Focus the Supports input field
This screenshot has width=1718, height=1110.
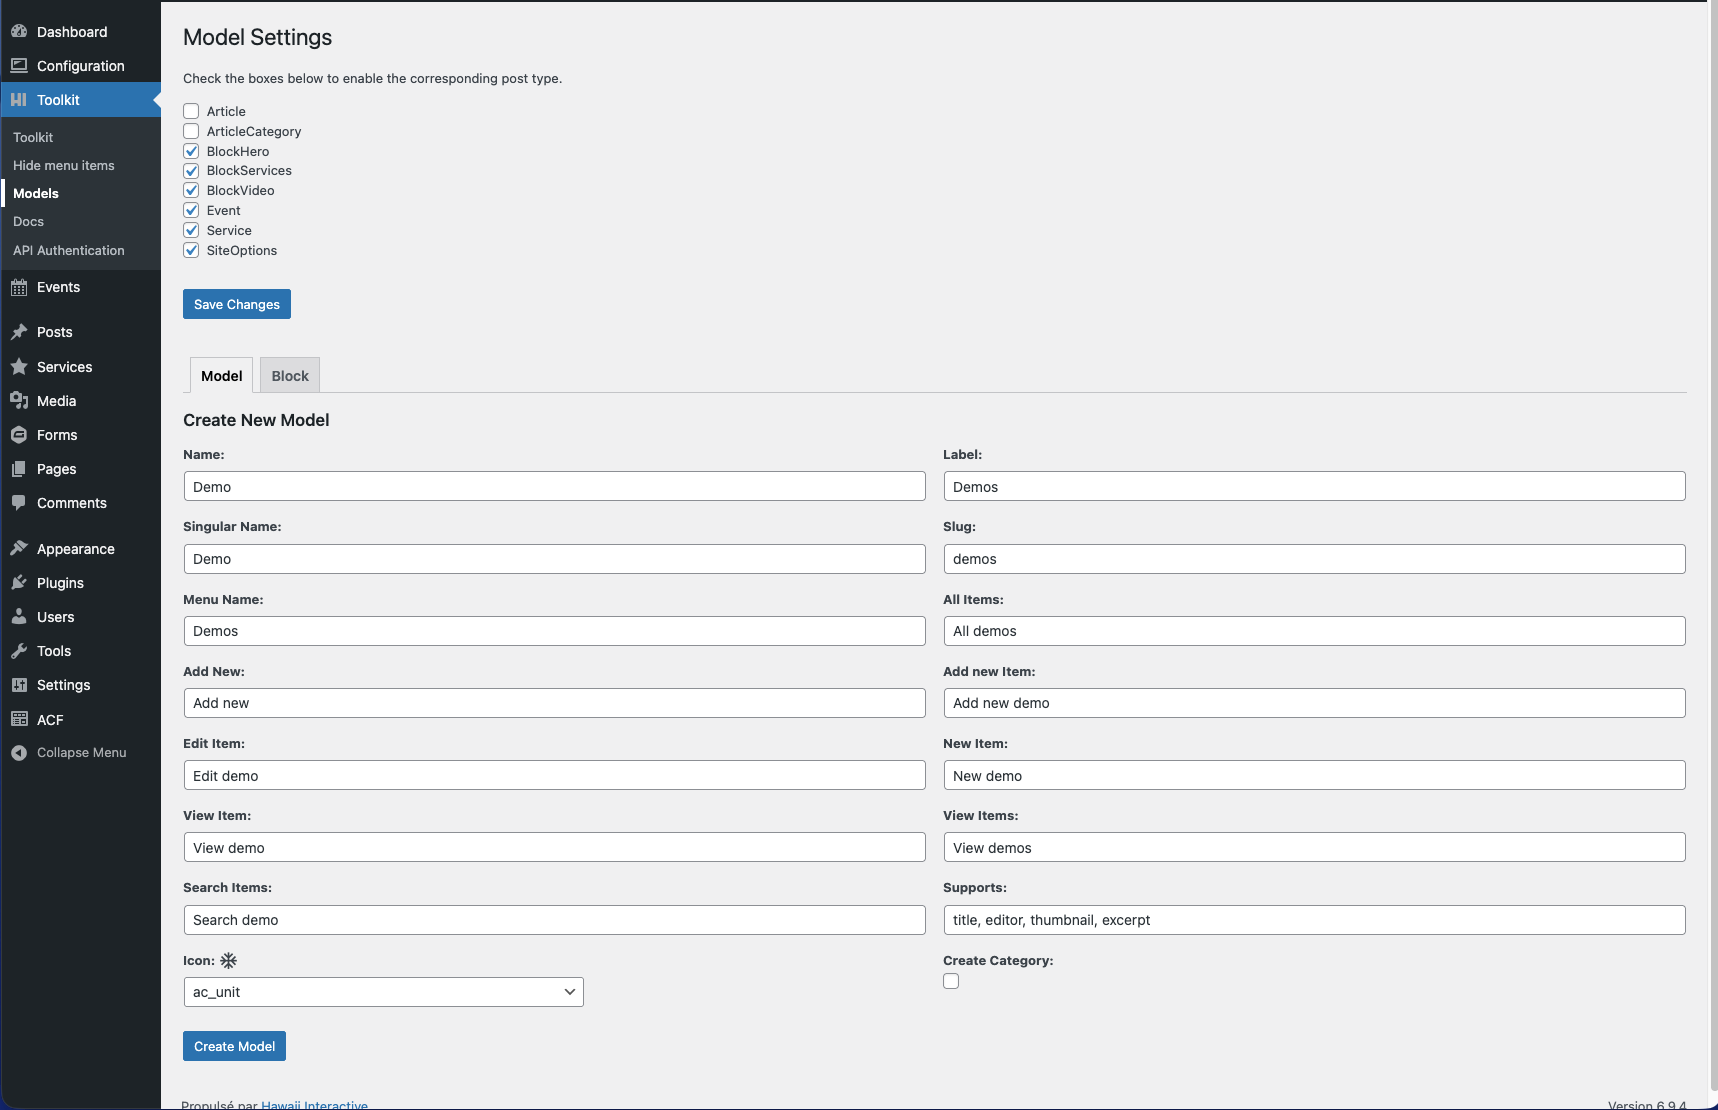[x=1315, y=920]
